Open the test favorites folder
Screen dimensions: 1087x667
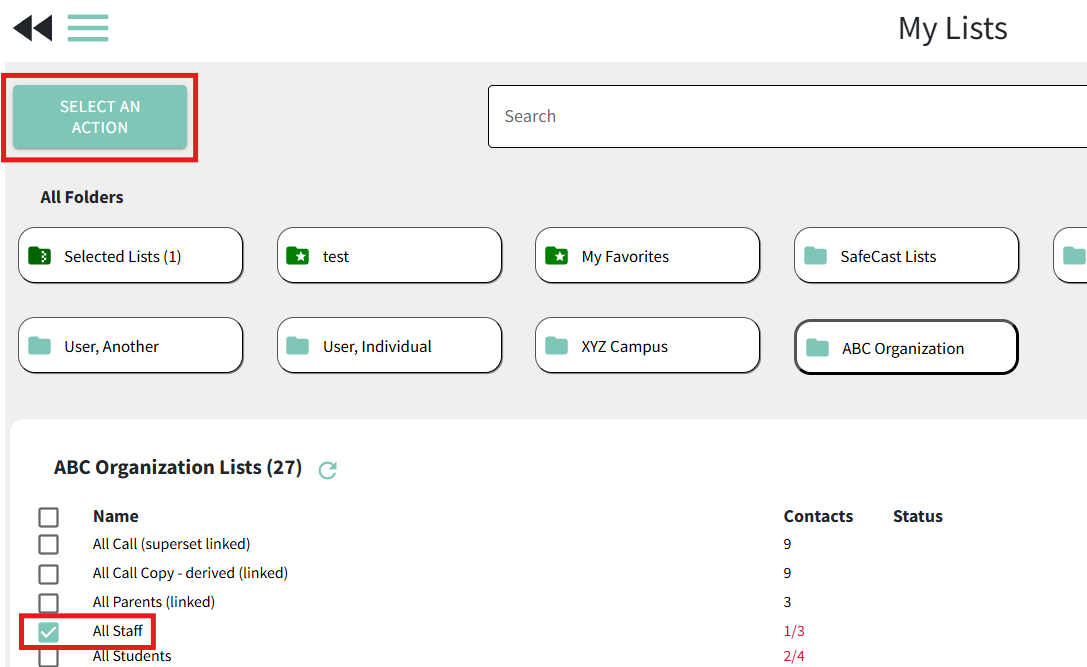[x=389, y=256]
